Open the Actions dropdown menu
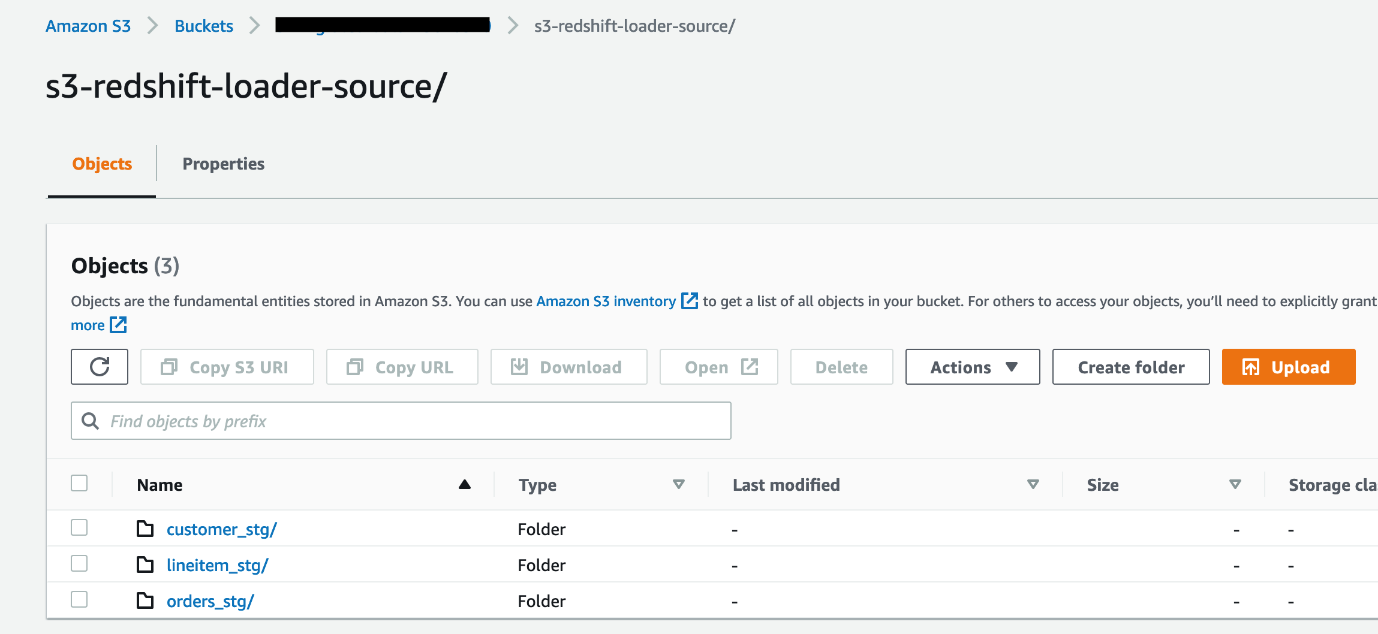The width and height of the screenshot is (1378, 634). [x=972, y=367]
